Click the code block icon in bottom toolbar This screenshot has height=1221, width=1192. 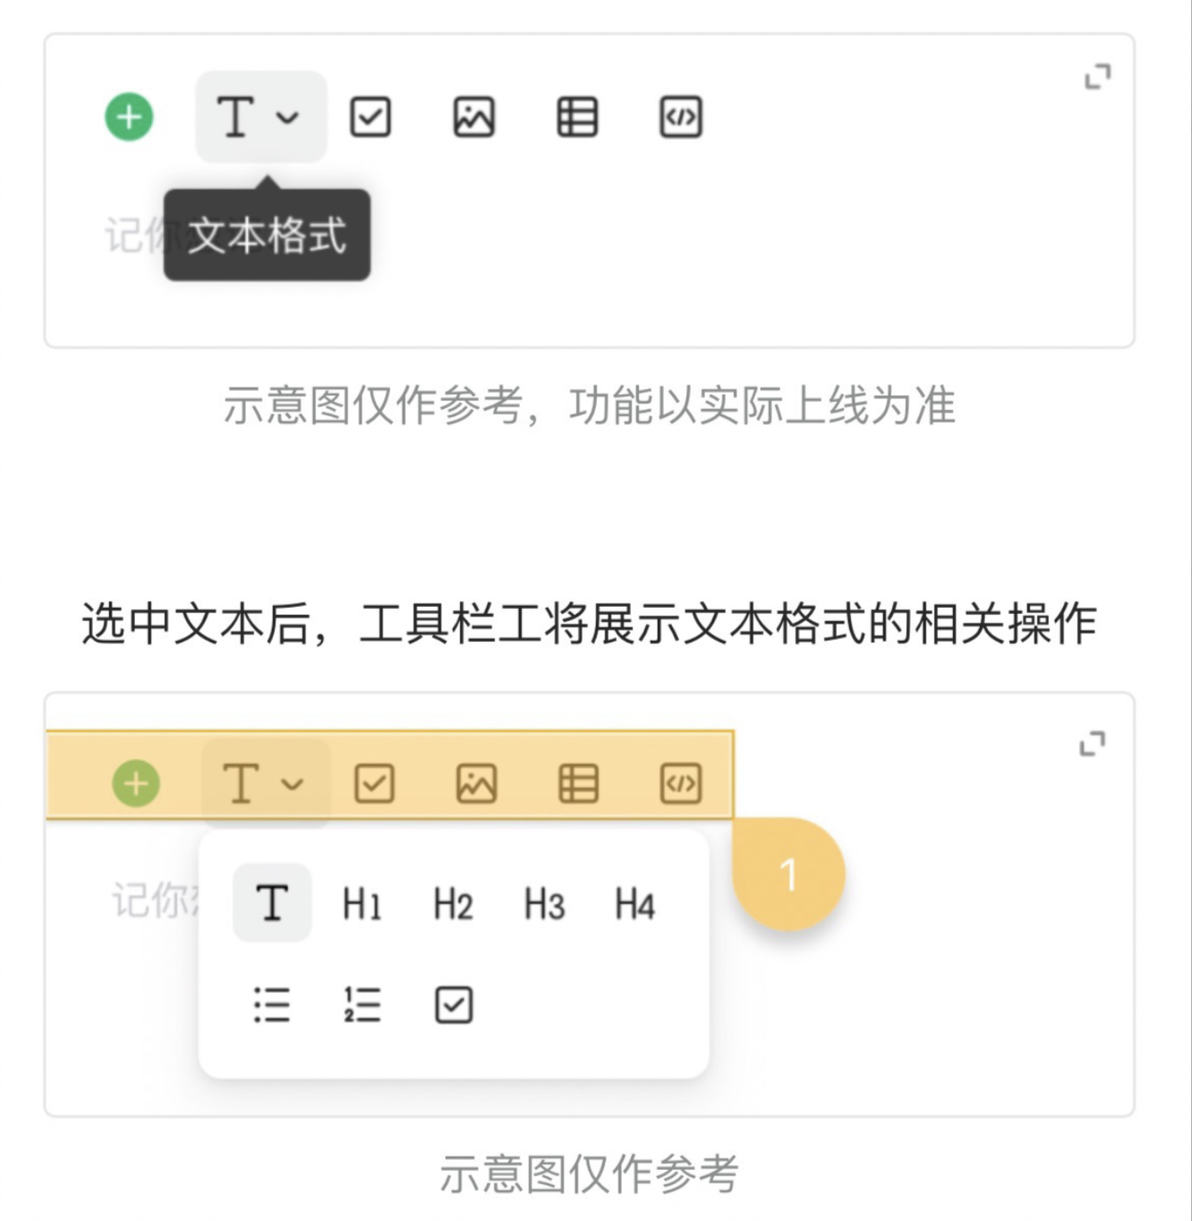pos(681,783)
